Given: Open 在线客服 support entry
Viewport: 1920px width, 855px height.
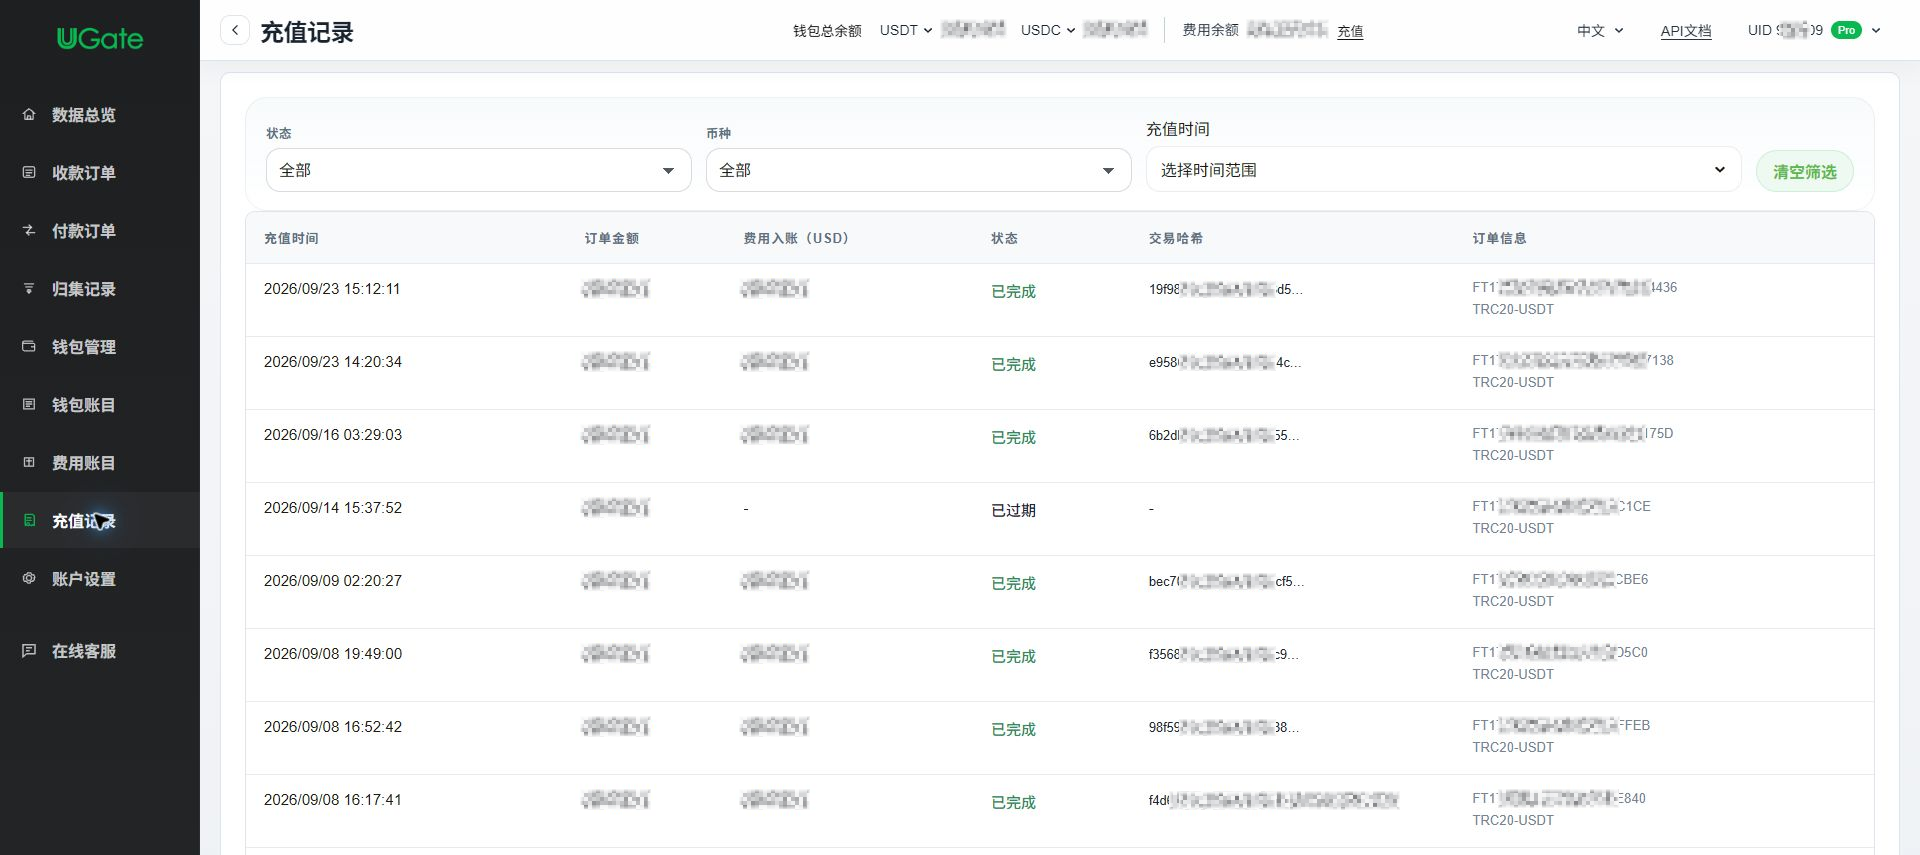Looking at the screenshot, I should [84, 651].
